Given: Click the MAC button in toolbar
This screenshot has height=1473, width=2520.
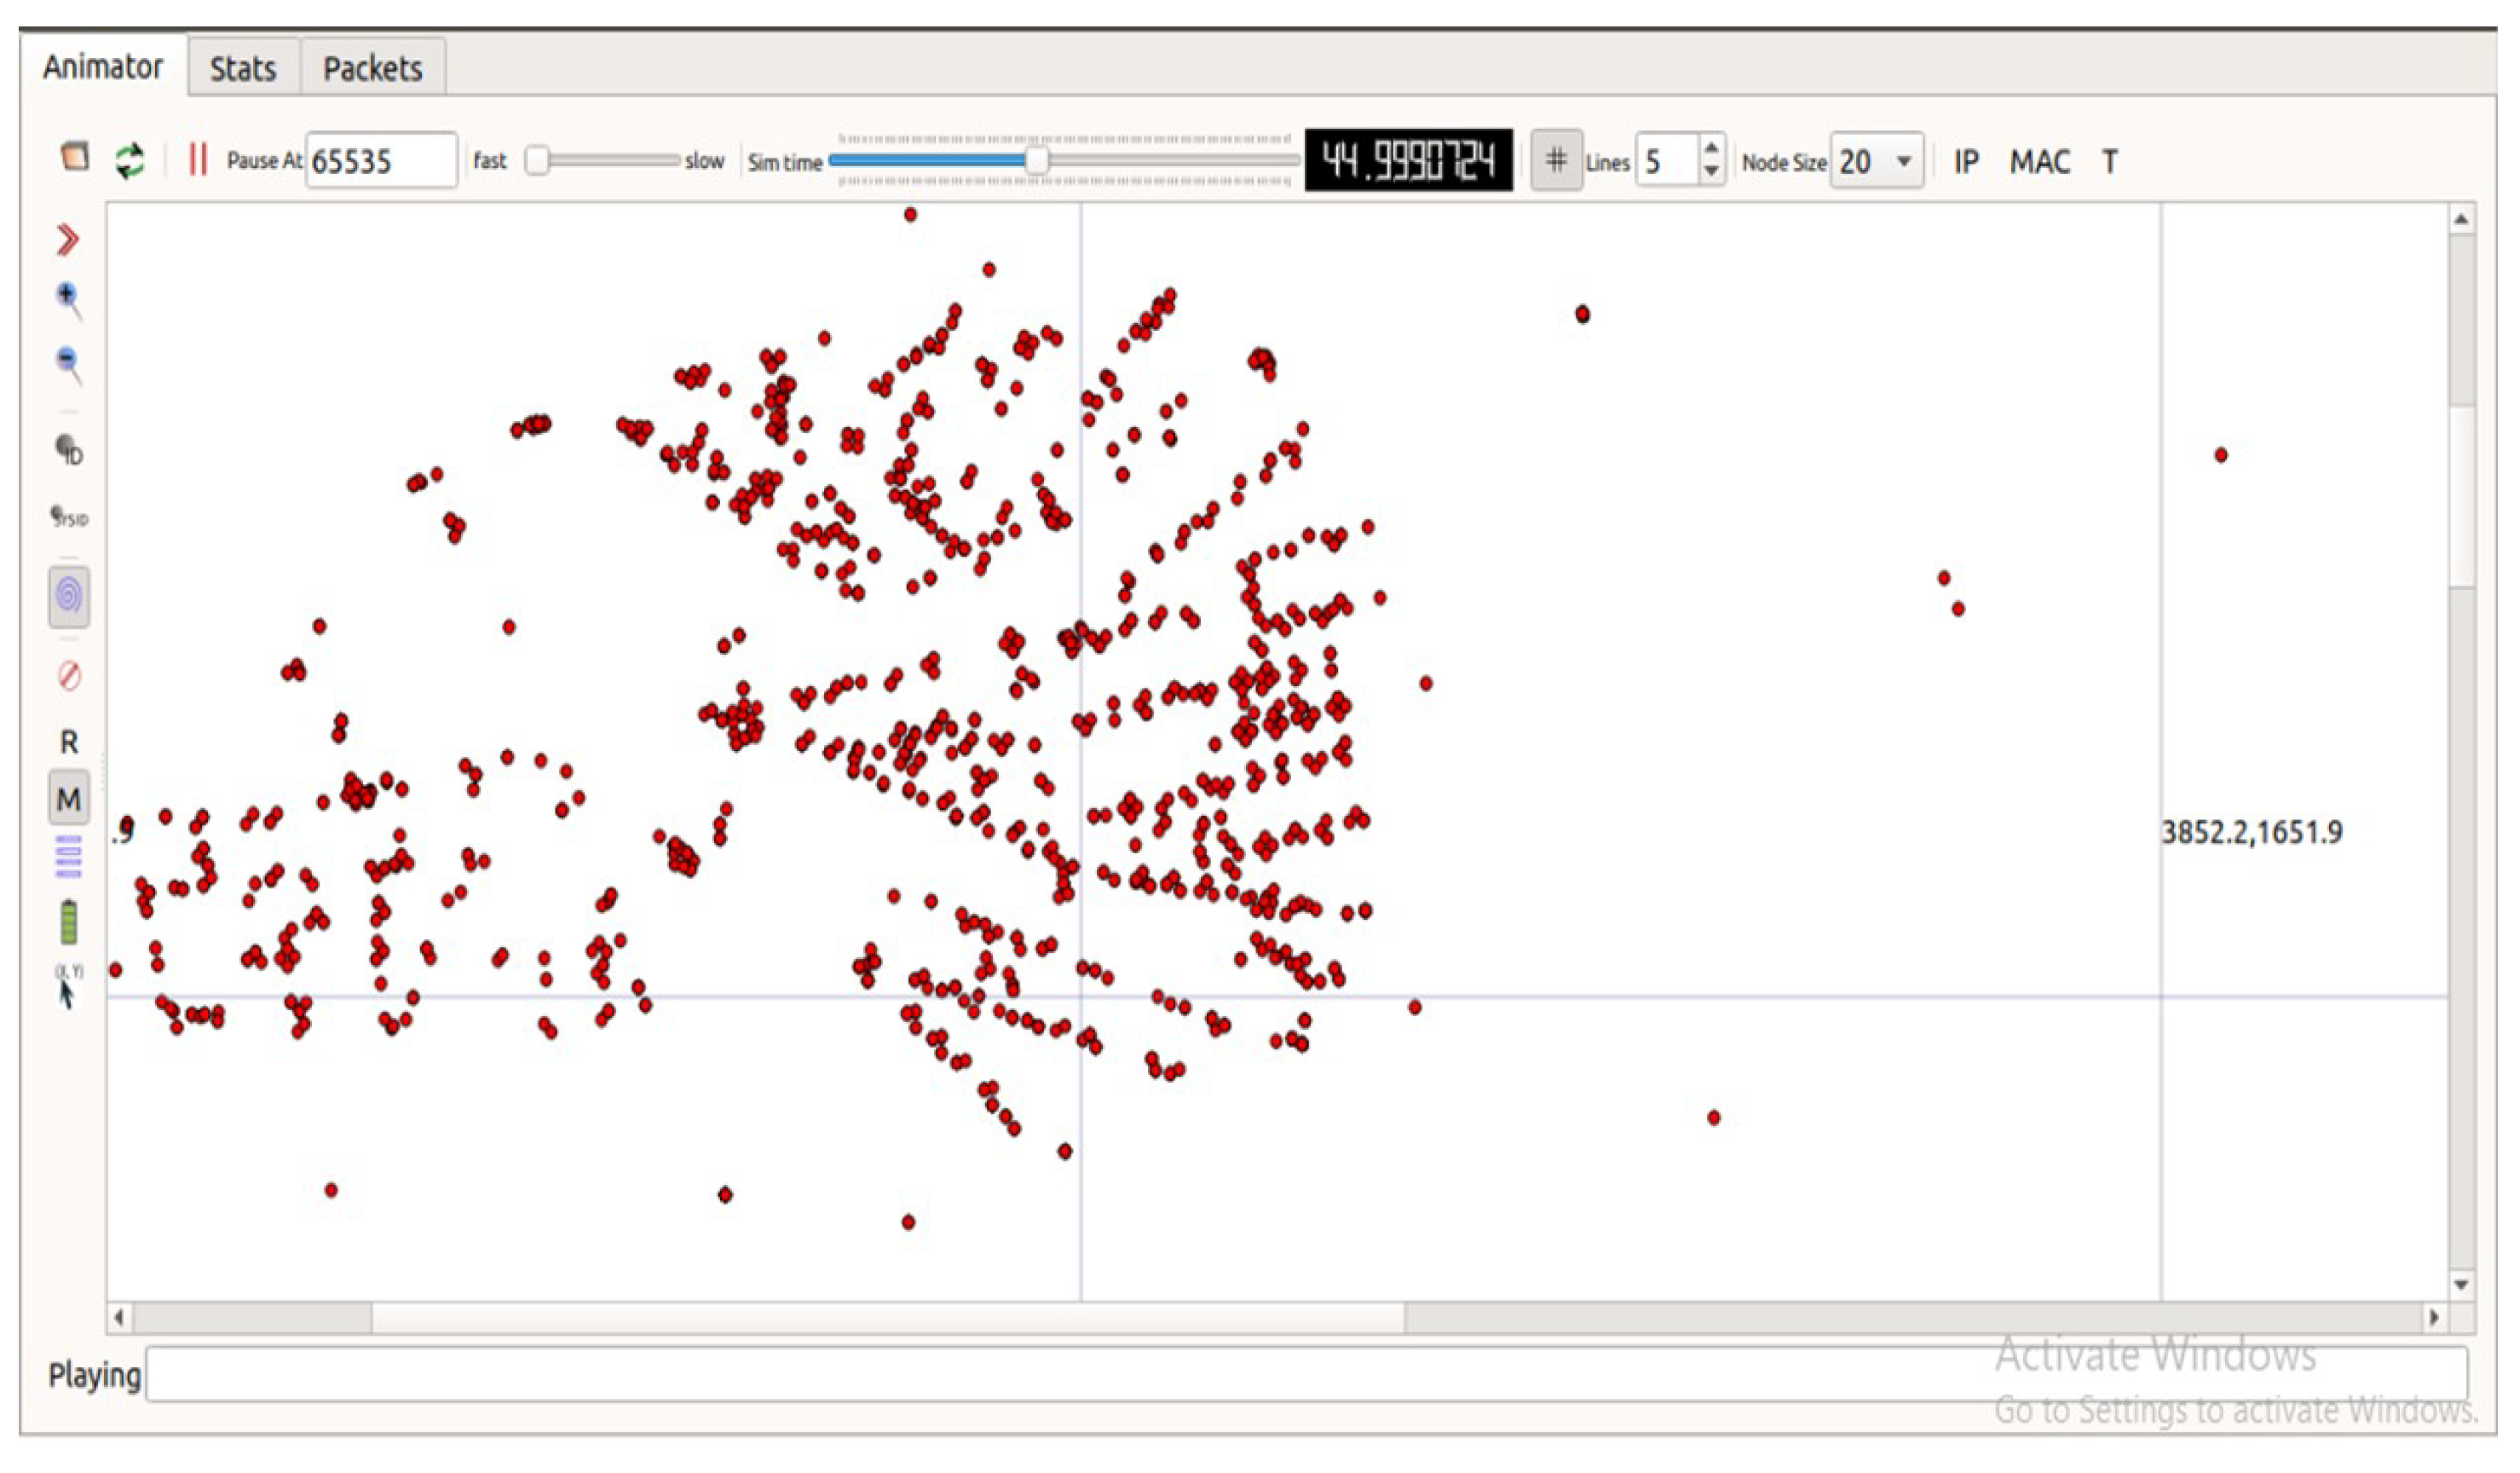Looking at the screenshot, I should [x=2039, y=161].
